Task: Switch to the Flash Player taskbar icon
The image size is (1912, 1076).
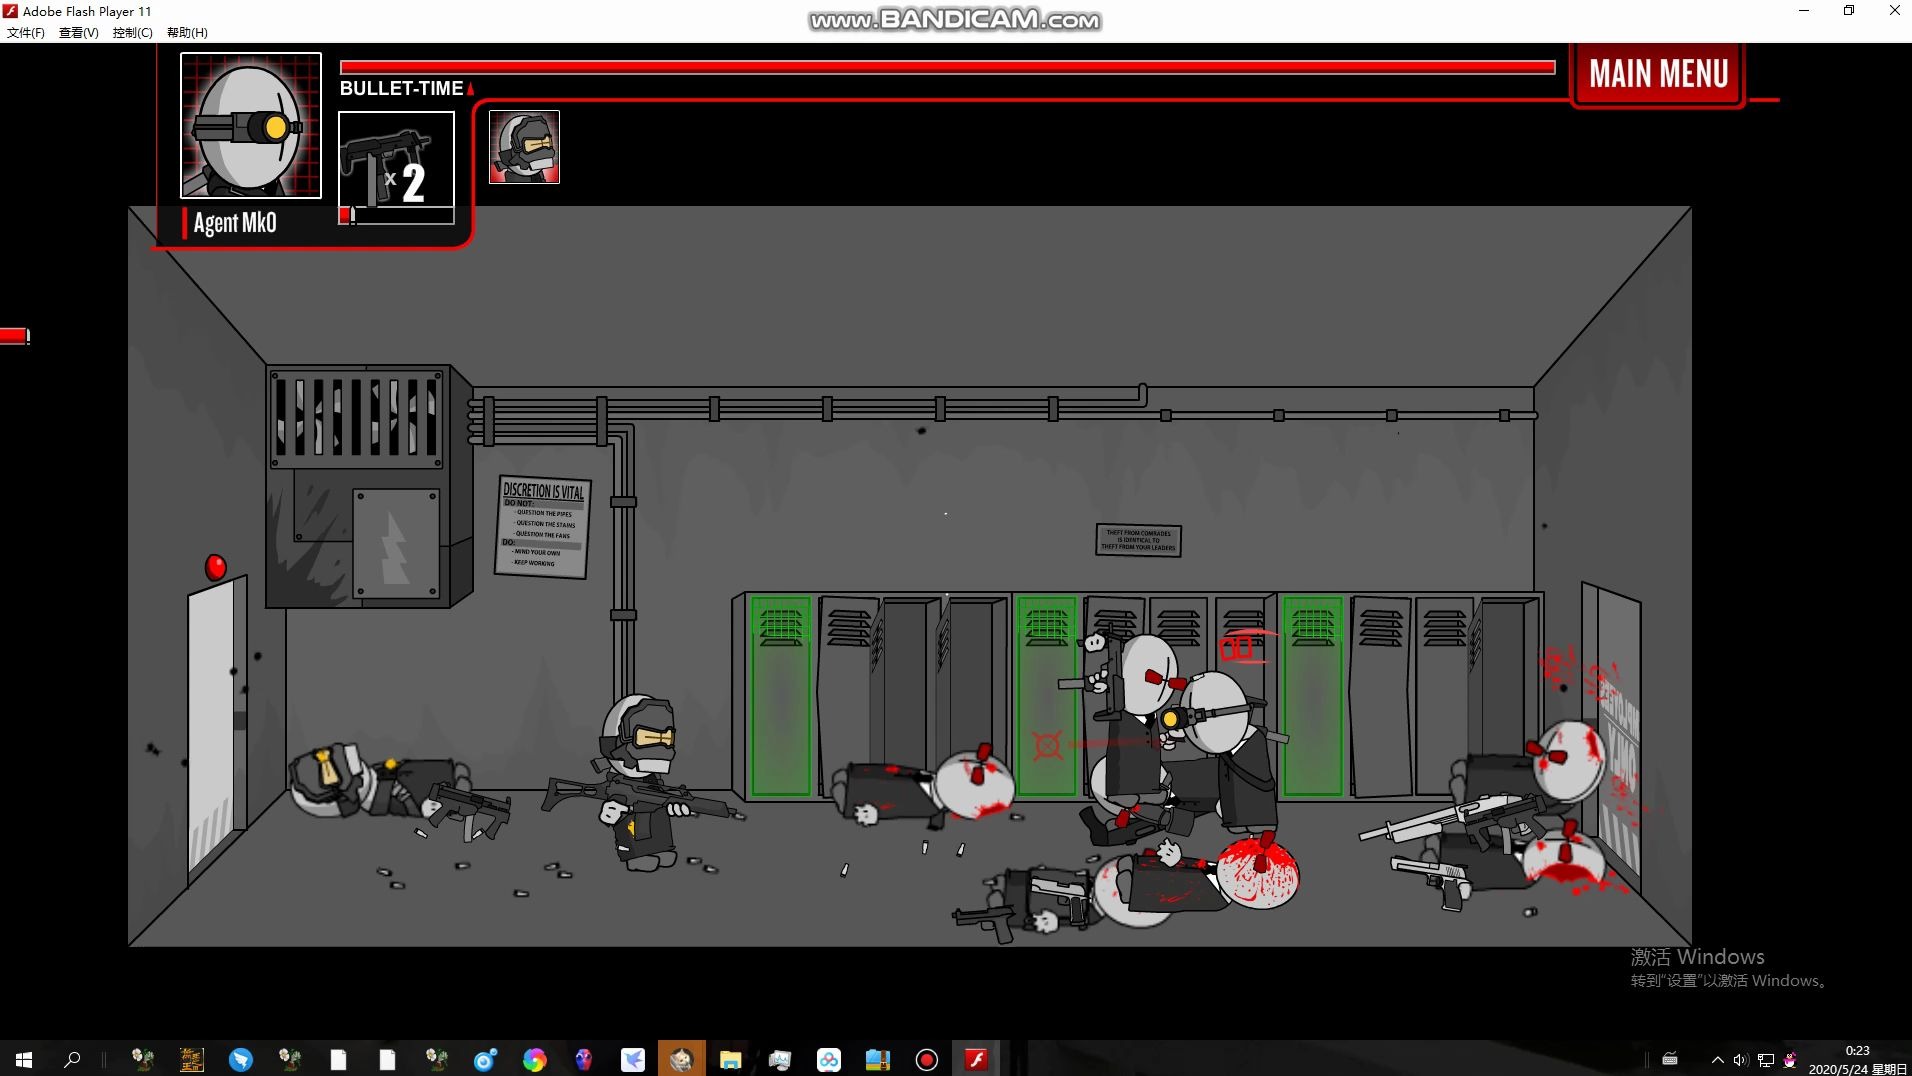Action: coord(975,1059)
